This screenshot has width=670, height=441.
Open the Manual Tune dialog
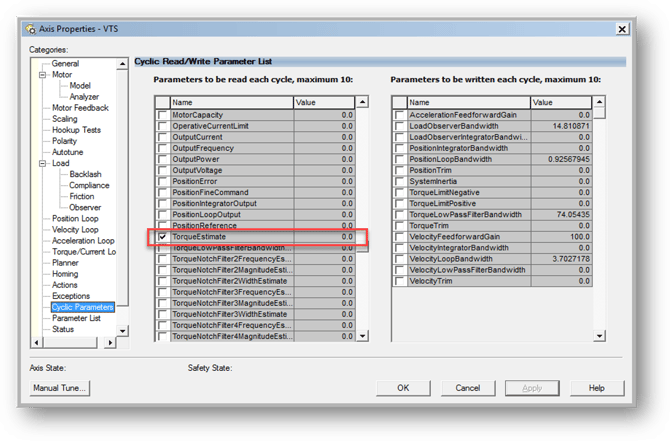(x=59, y=388)
